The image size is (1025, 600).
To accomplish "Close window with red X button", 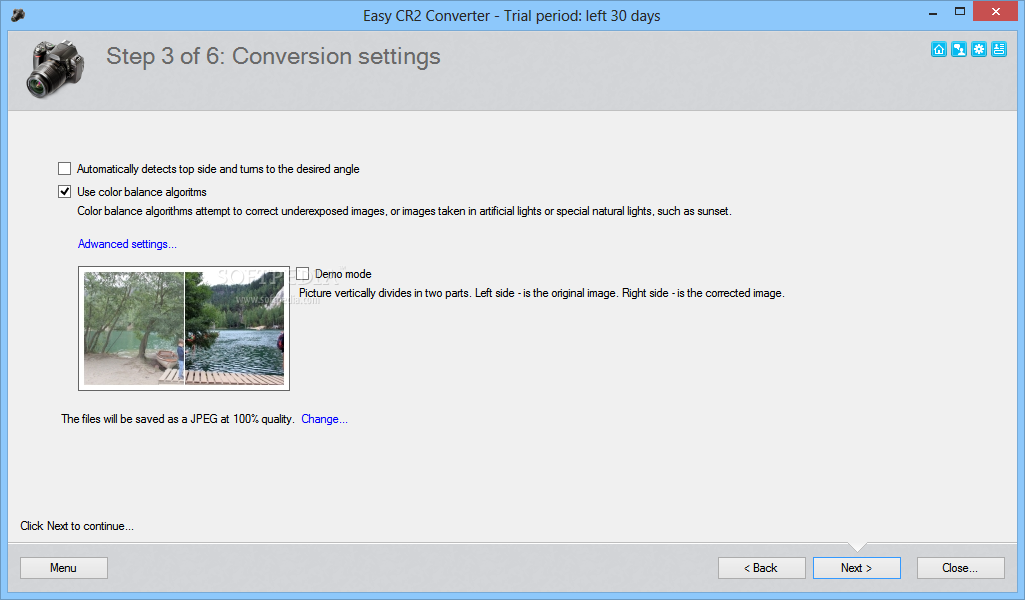I will (996, 11).
